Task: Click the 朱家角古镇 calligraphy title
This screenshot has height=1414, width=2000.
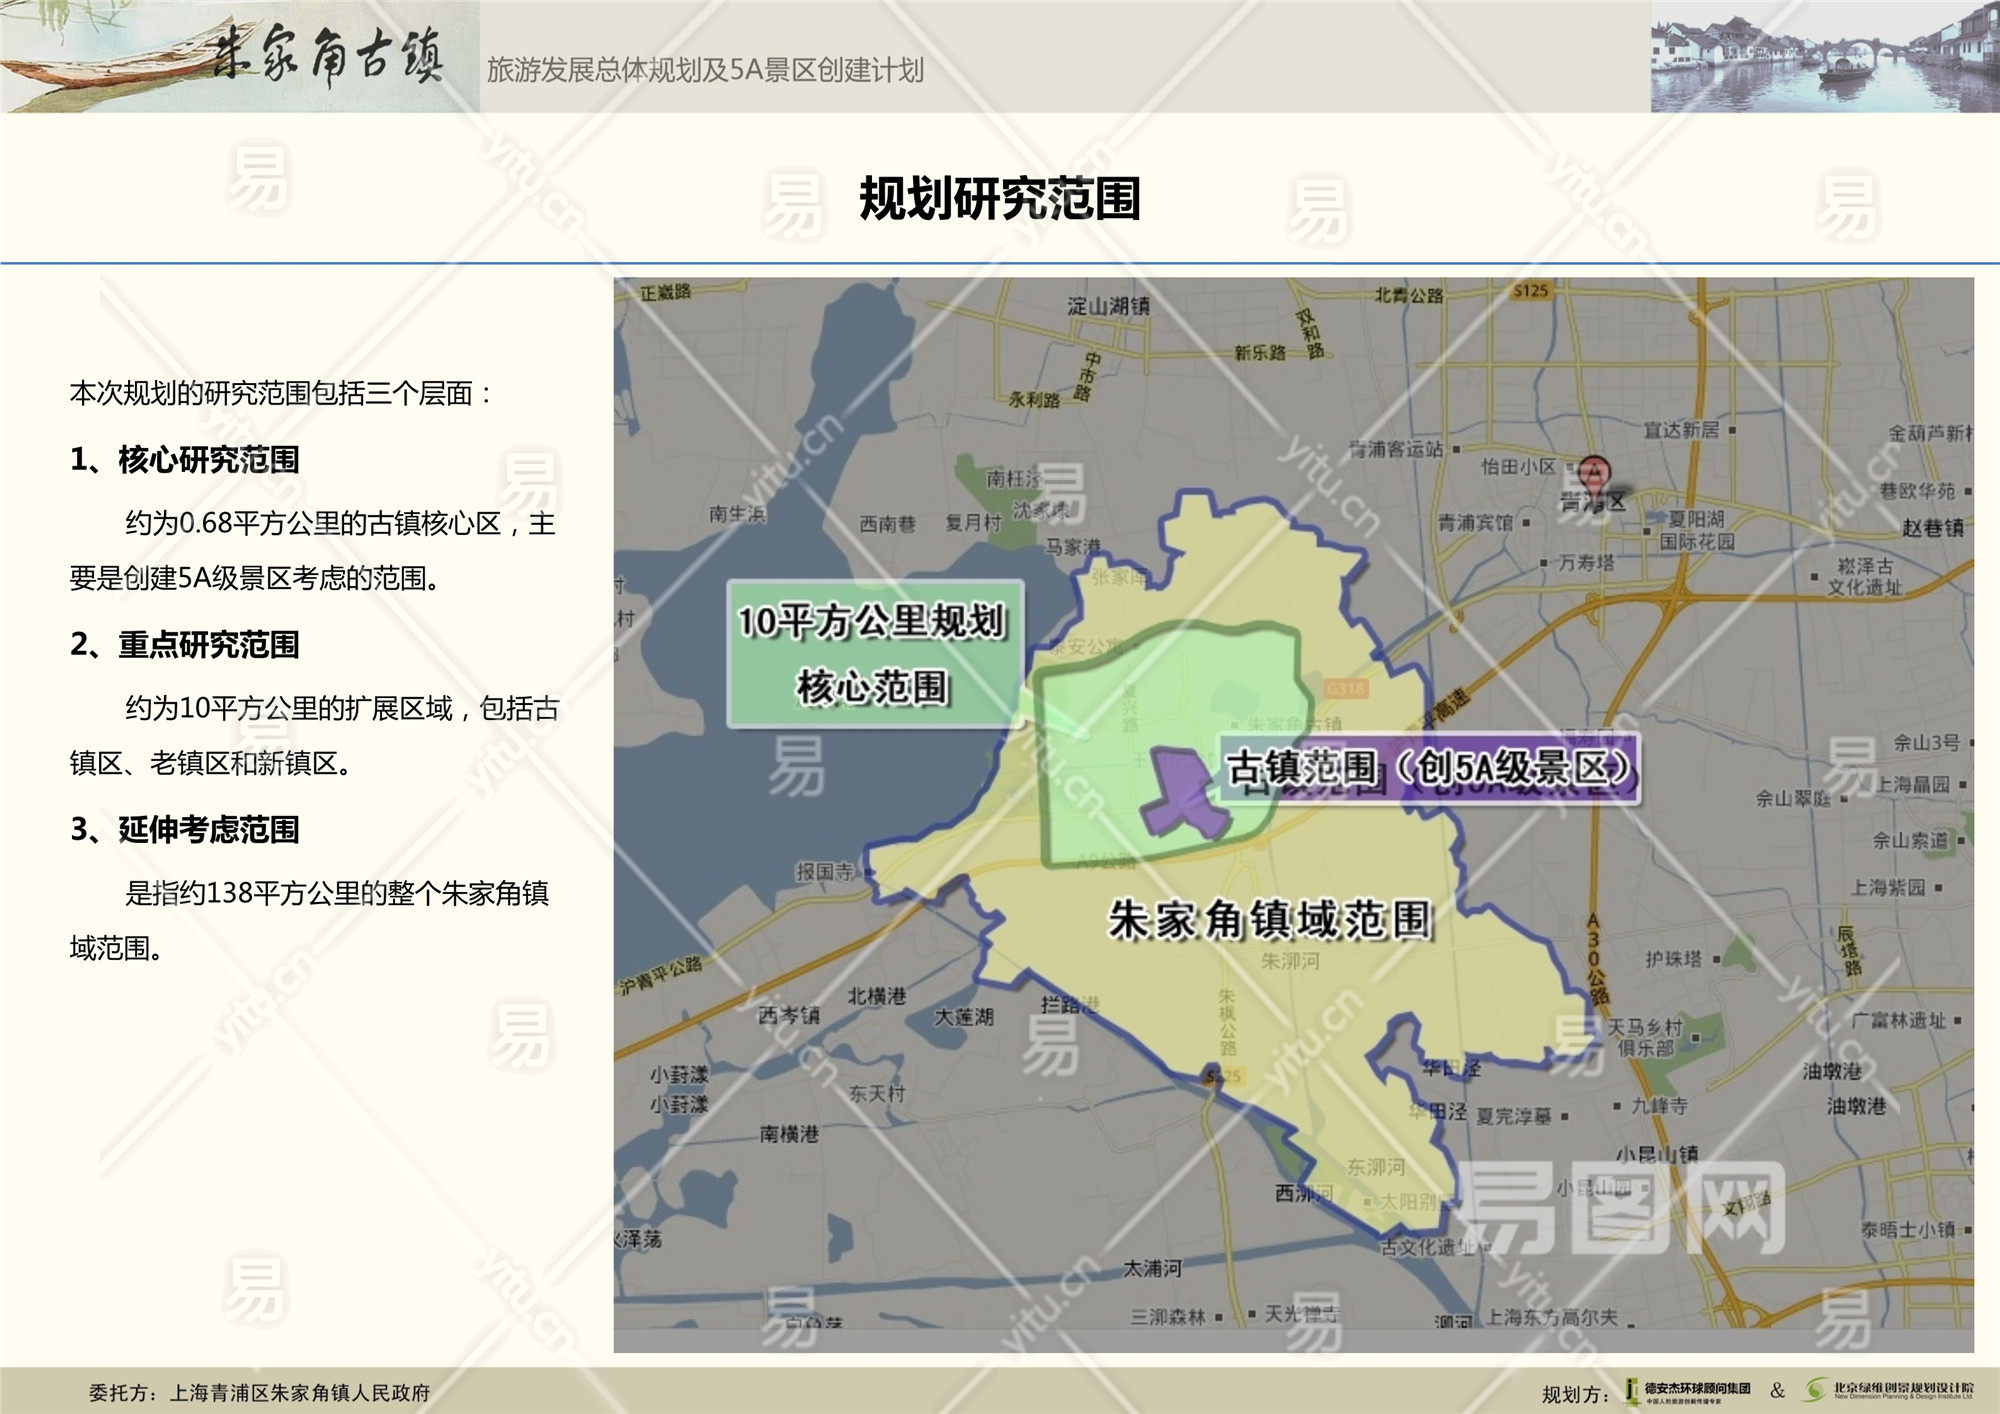Action: [328, 56]
